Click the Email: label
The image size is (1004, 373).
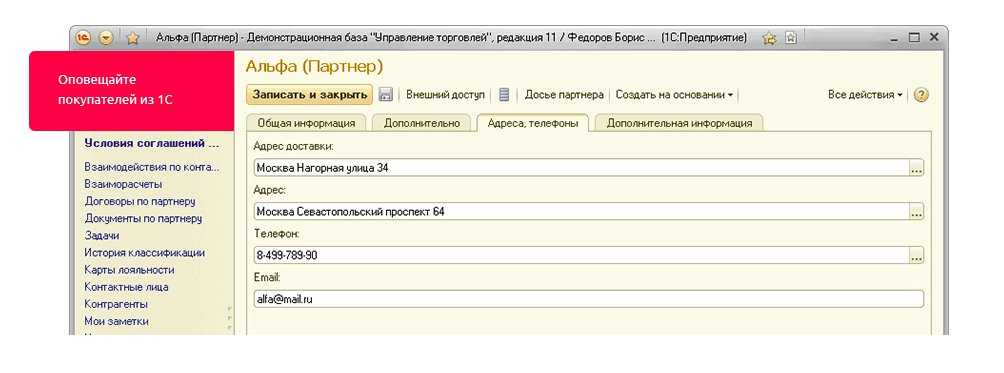coord(267,277)
